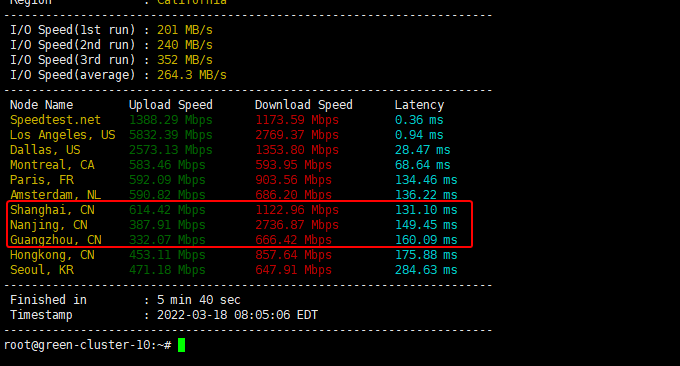Select the Hongkong, CN node name
680x366 pixels.
52,255
